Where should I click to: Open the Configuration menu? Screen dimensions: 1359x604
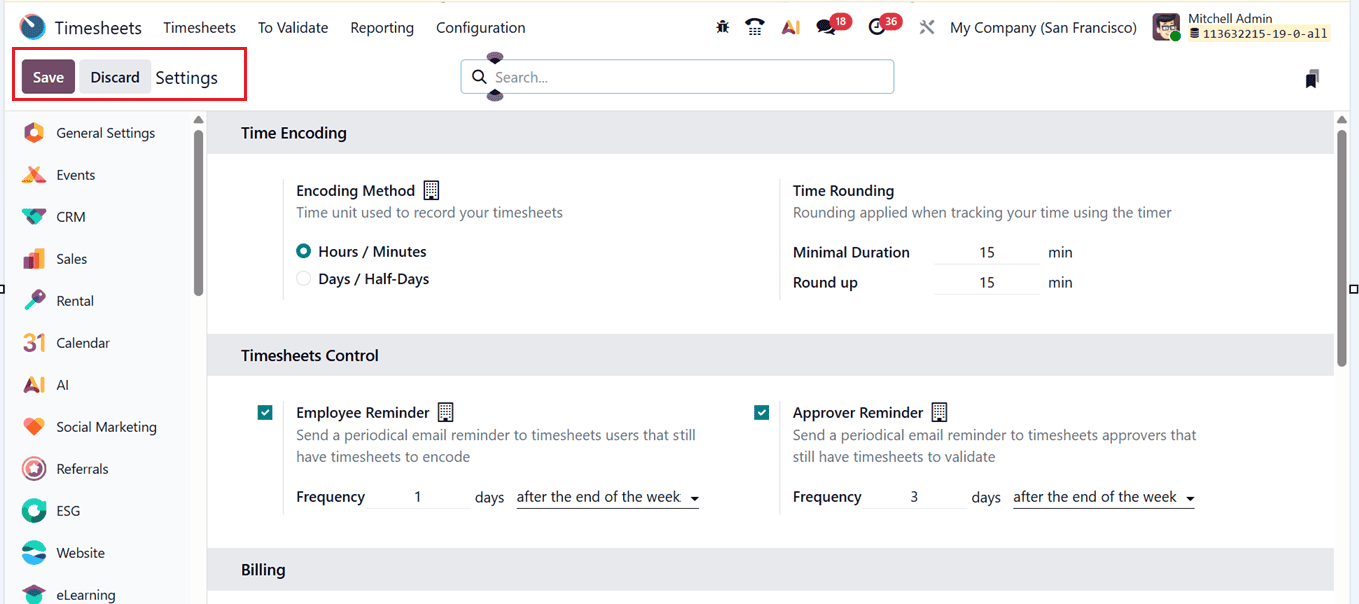coord(481,28)
